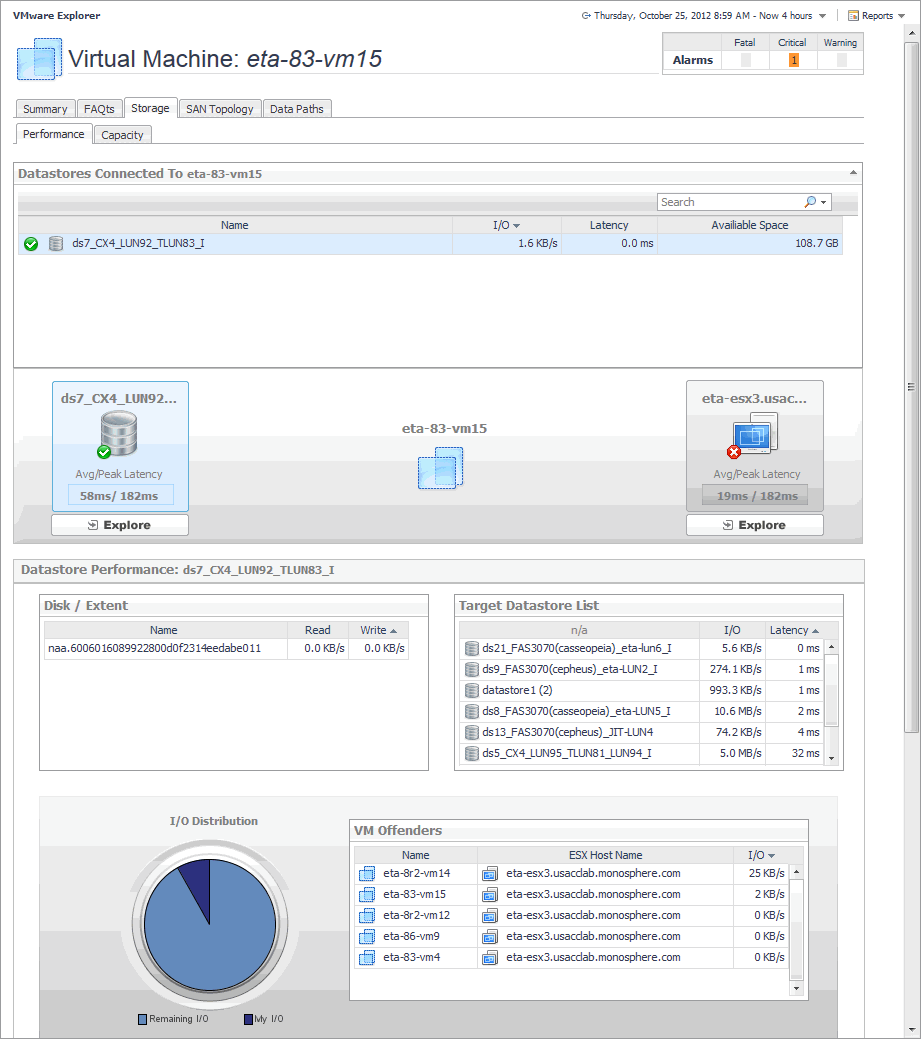Click datastore icon next to ds13_FAS3070(cepheus)_JIT-LUN4

pos(472,732)
